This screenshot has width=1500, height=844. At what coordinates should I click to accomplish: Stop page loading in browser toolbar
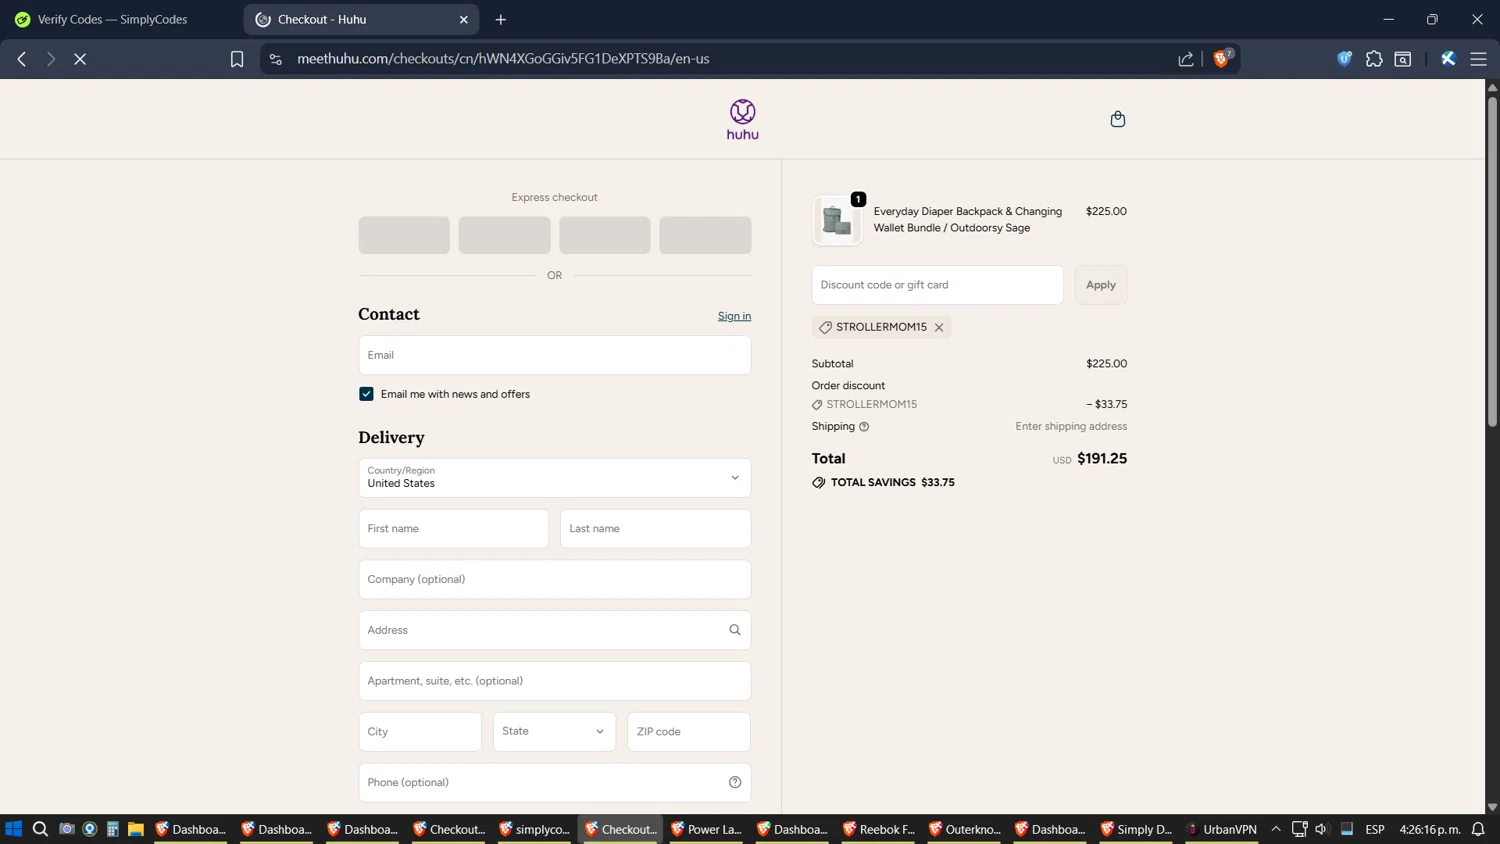80,59
